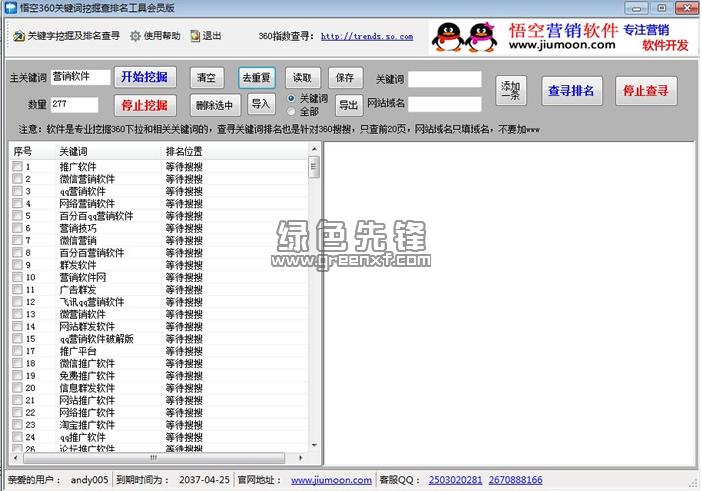Click the username andy005 in status bar
The image size is (702, 491).
[90, 480]
